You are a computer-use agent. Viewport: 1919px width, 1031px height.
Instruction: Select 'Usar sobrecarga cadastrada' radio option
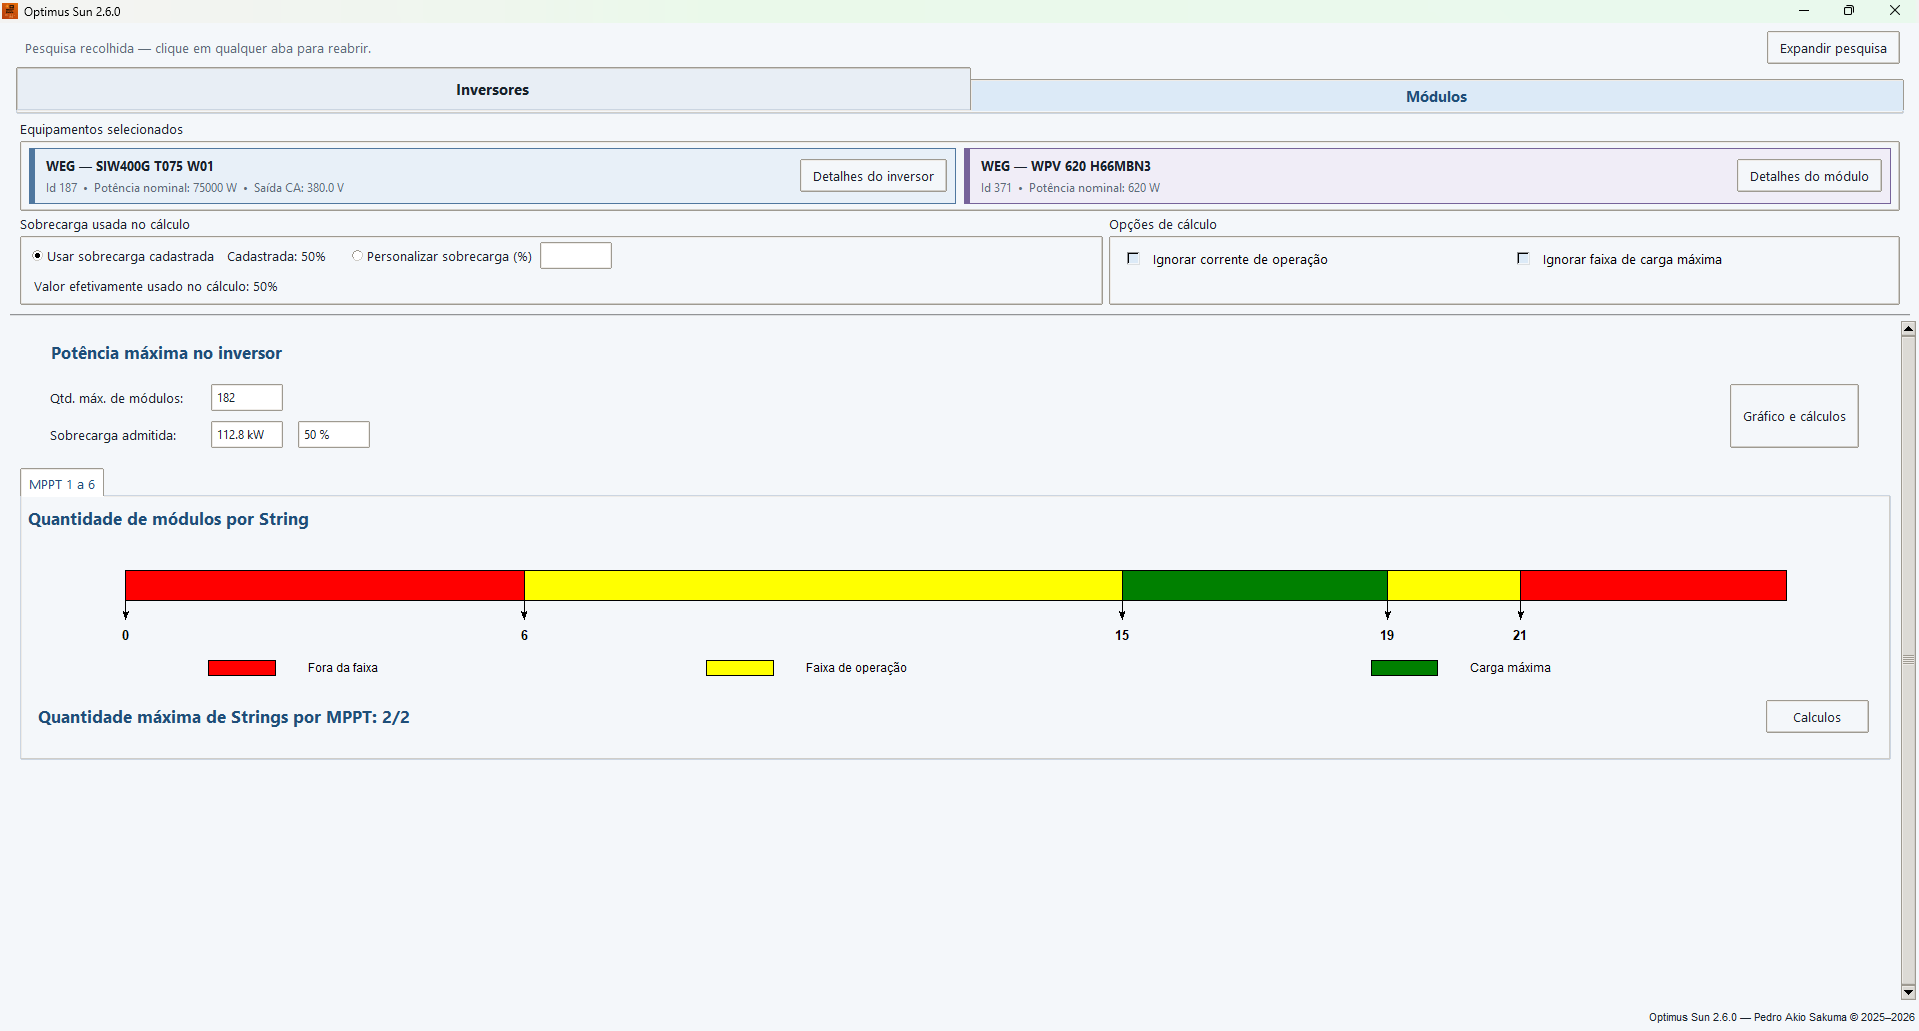pos(123,257)
